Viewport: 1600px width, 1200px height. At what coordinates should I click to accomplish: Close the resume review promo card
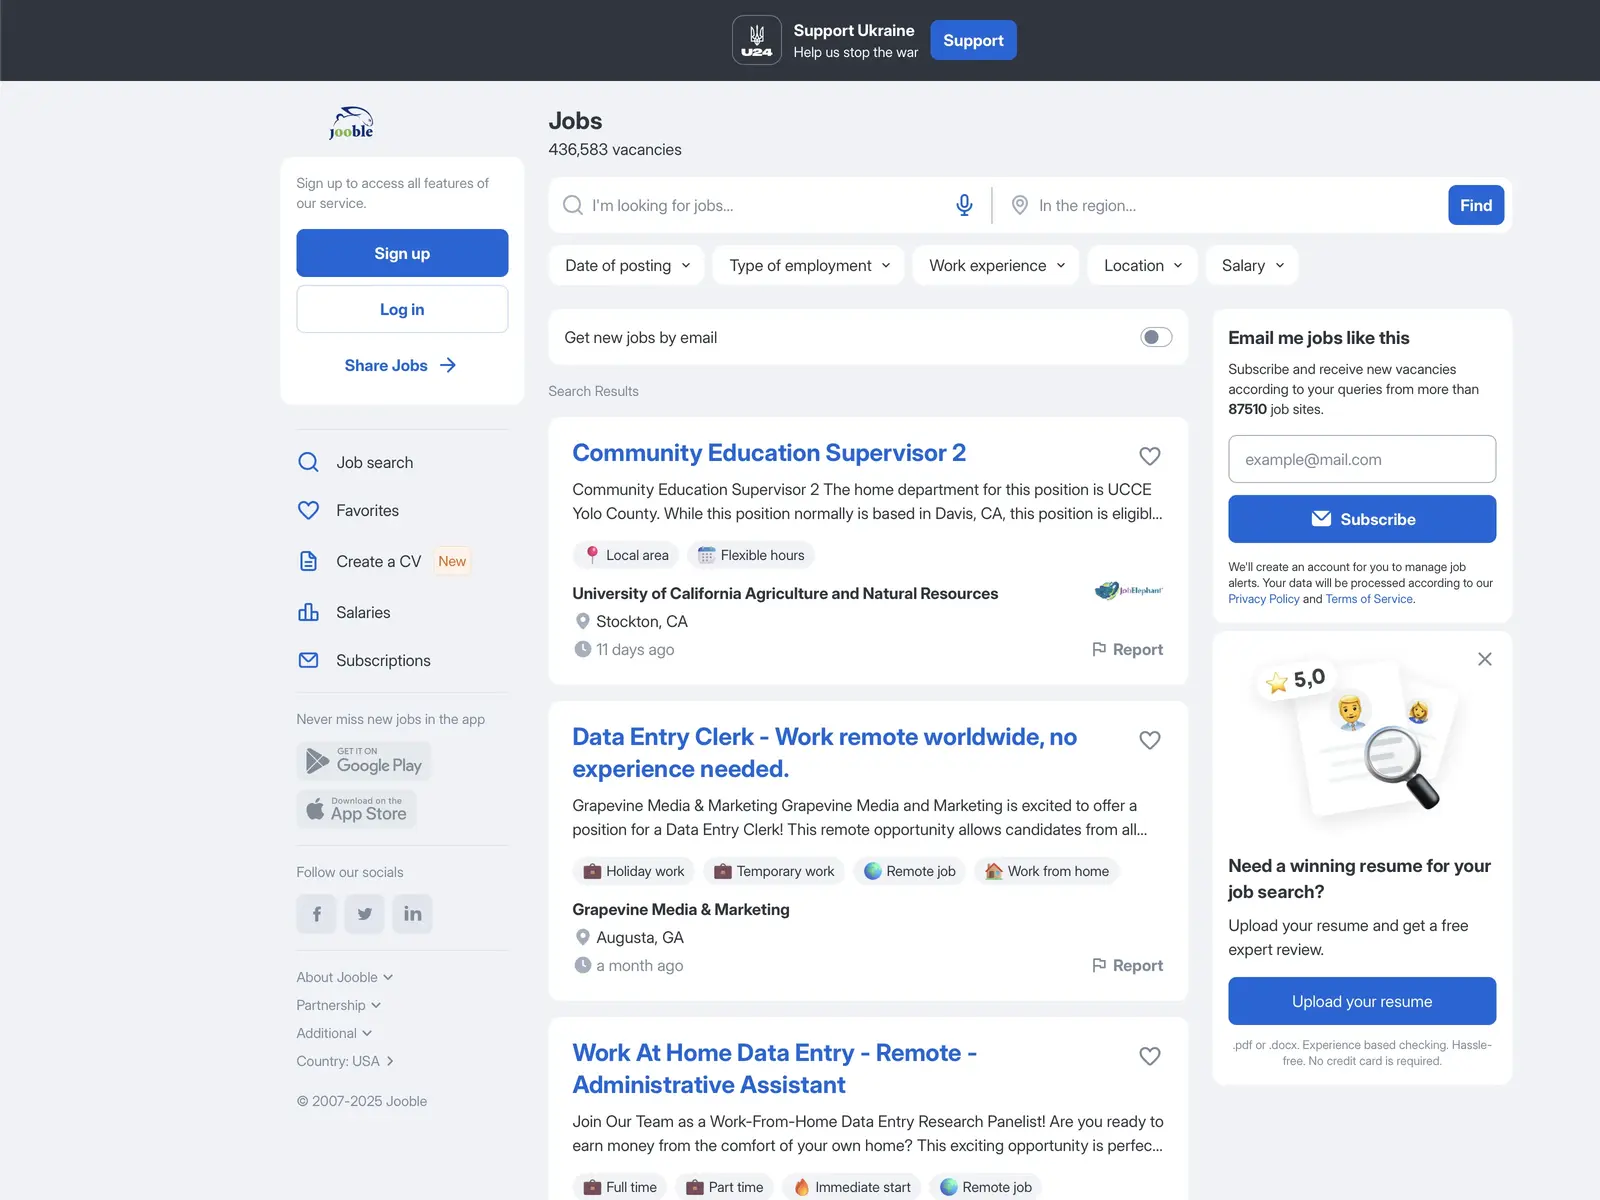1485,659
